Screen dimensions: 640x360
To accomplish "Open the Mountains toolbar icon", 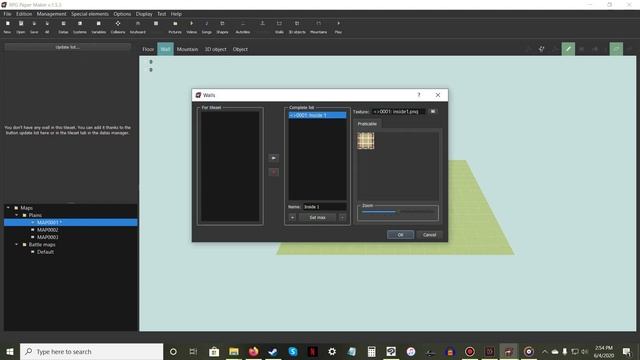I will pos(318,27).
